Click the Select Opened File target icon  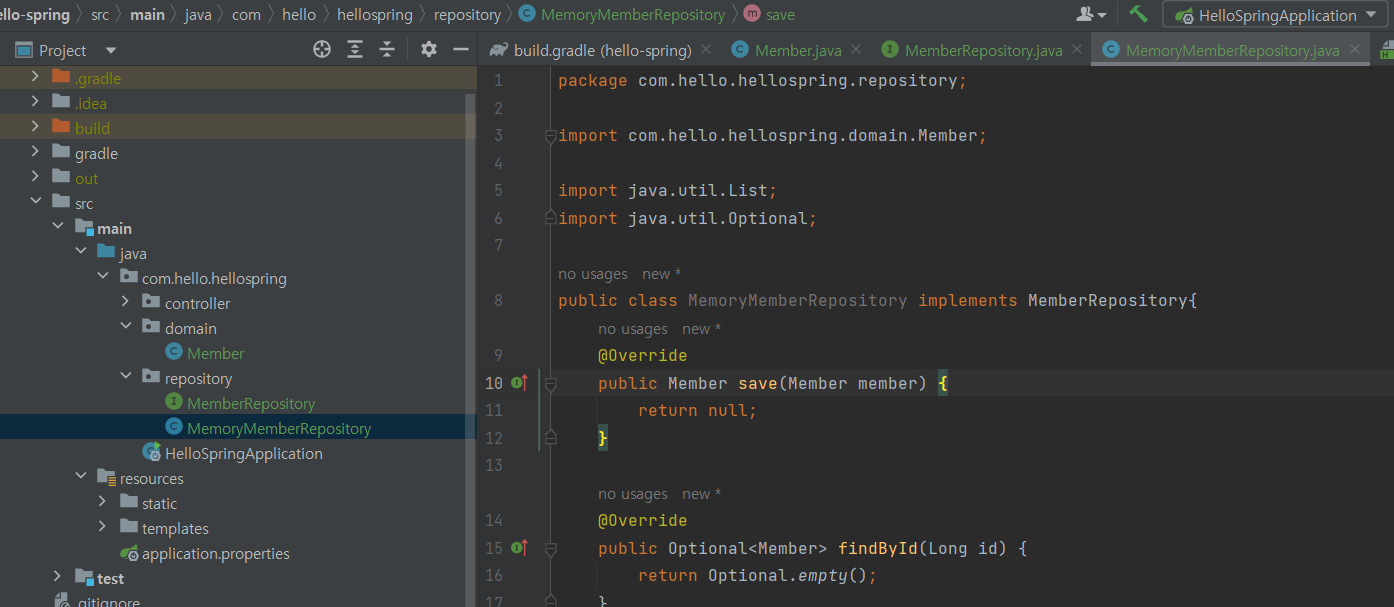point(322,50)
